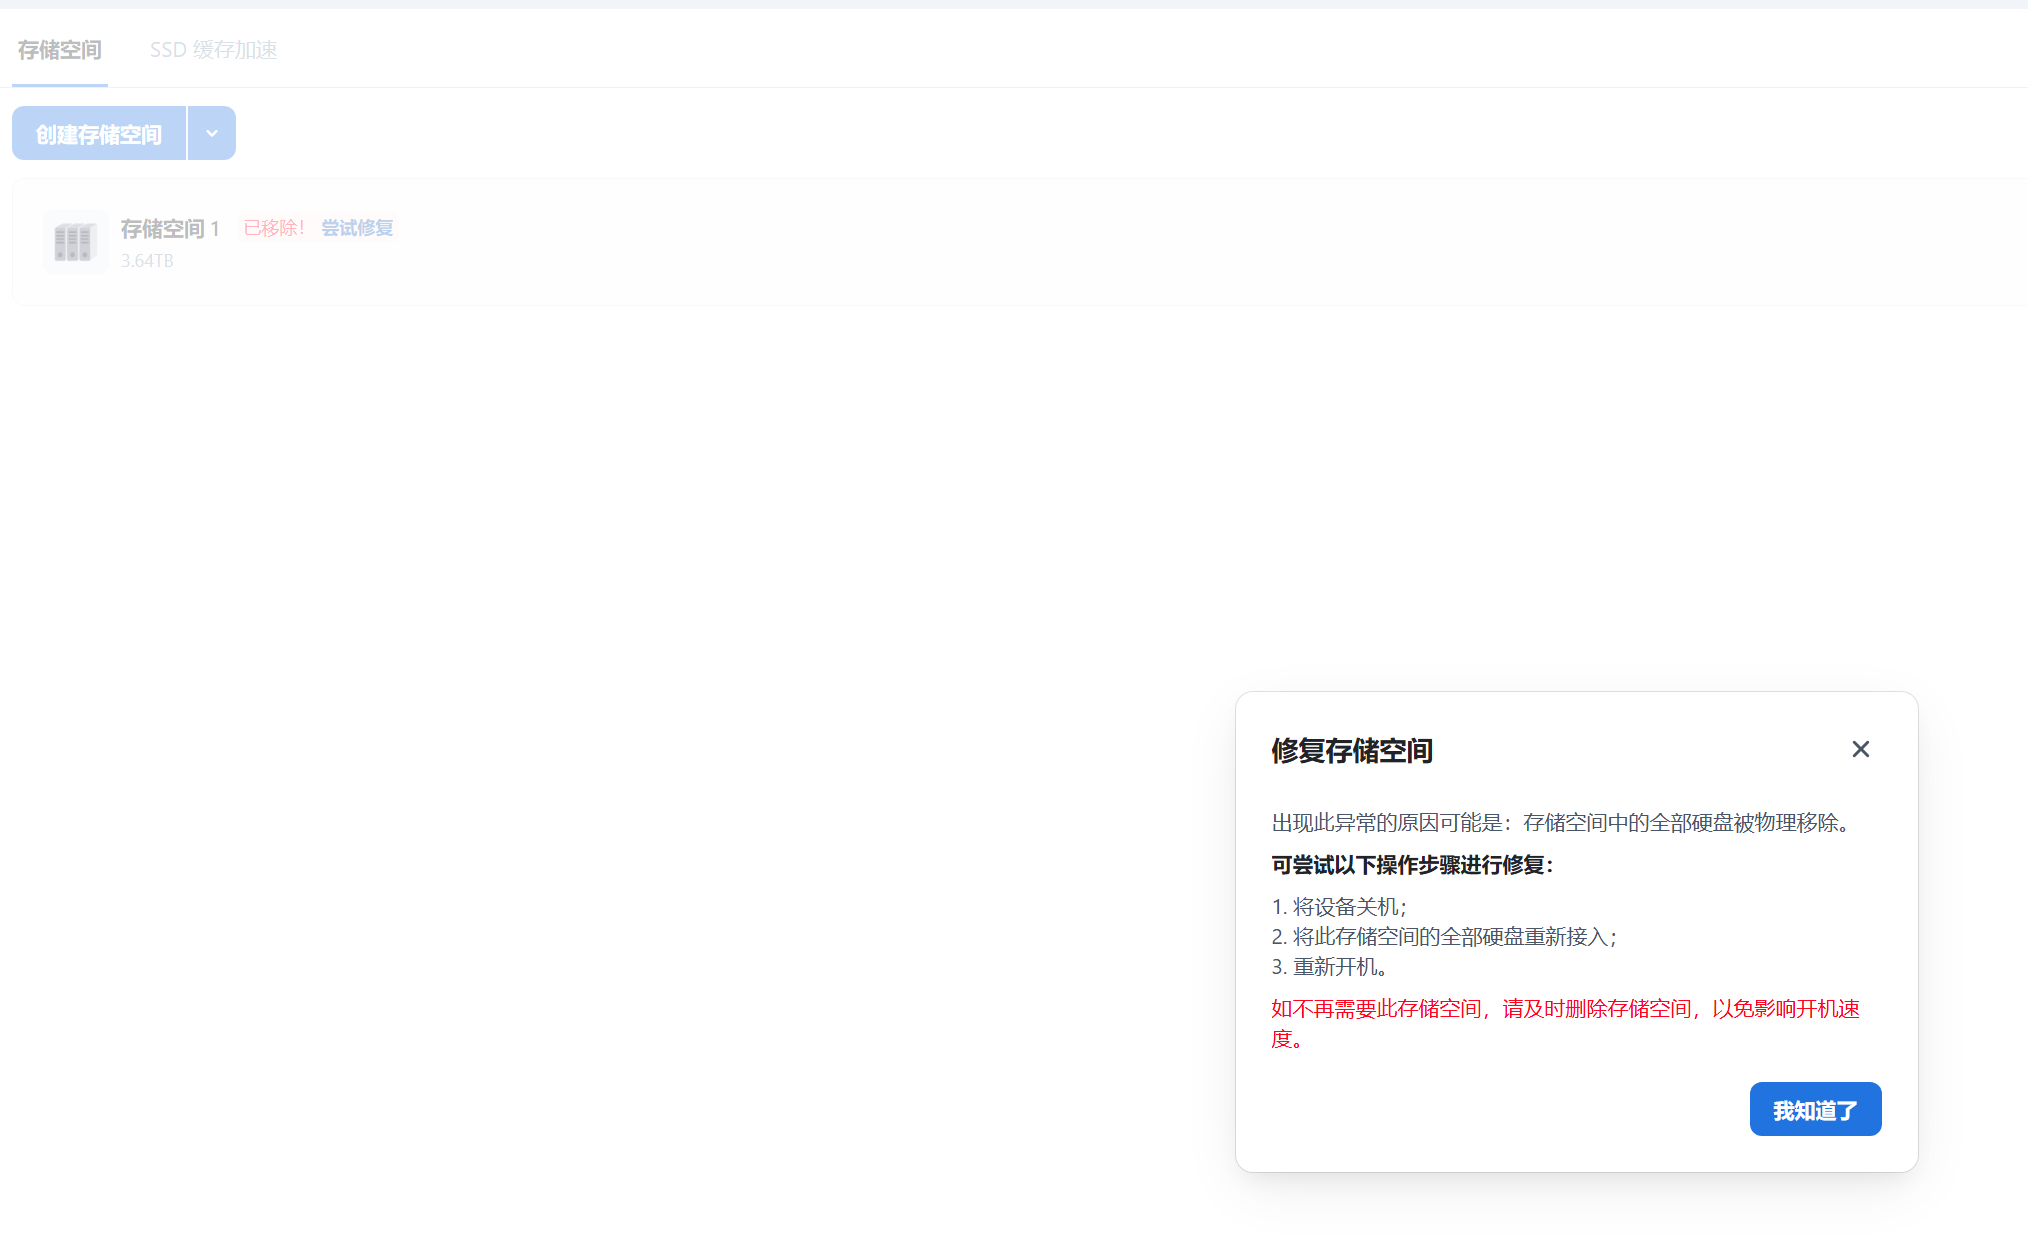Click the 修复存储空间 dialog title

[x=1352, y=751]
